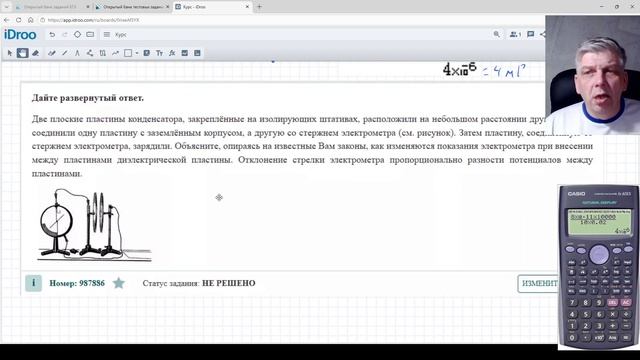Image resolution: width=640 pixels, height=360 pixels.
Task: Click the task number 'Номер: 987886'
Action: coord(77,283)
